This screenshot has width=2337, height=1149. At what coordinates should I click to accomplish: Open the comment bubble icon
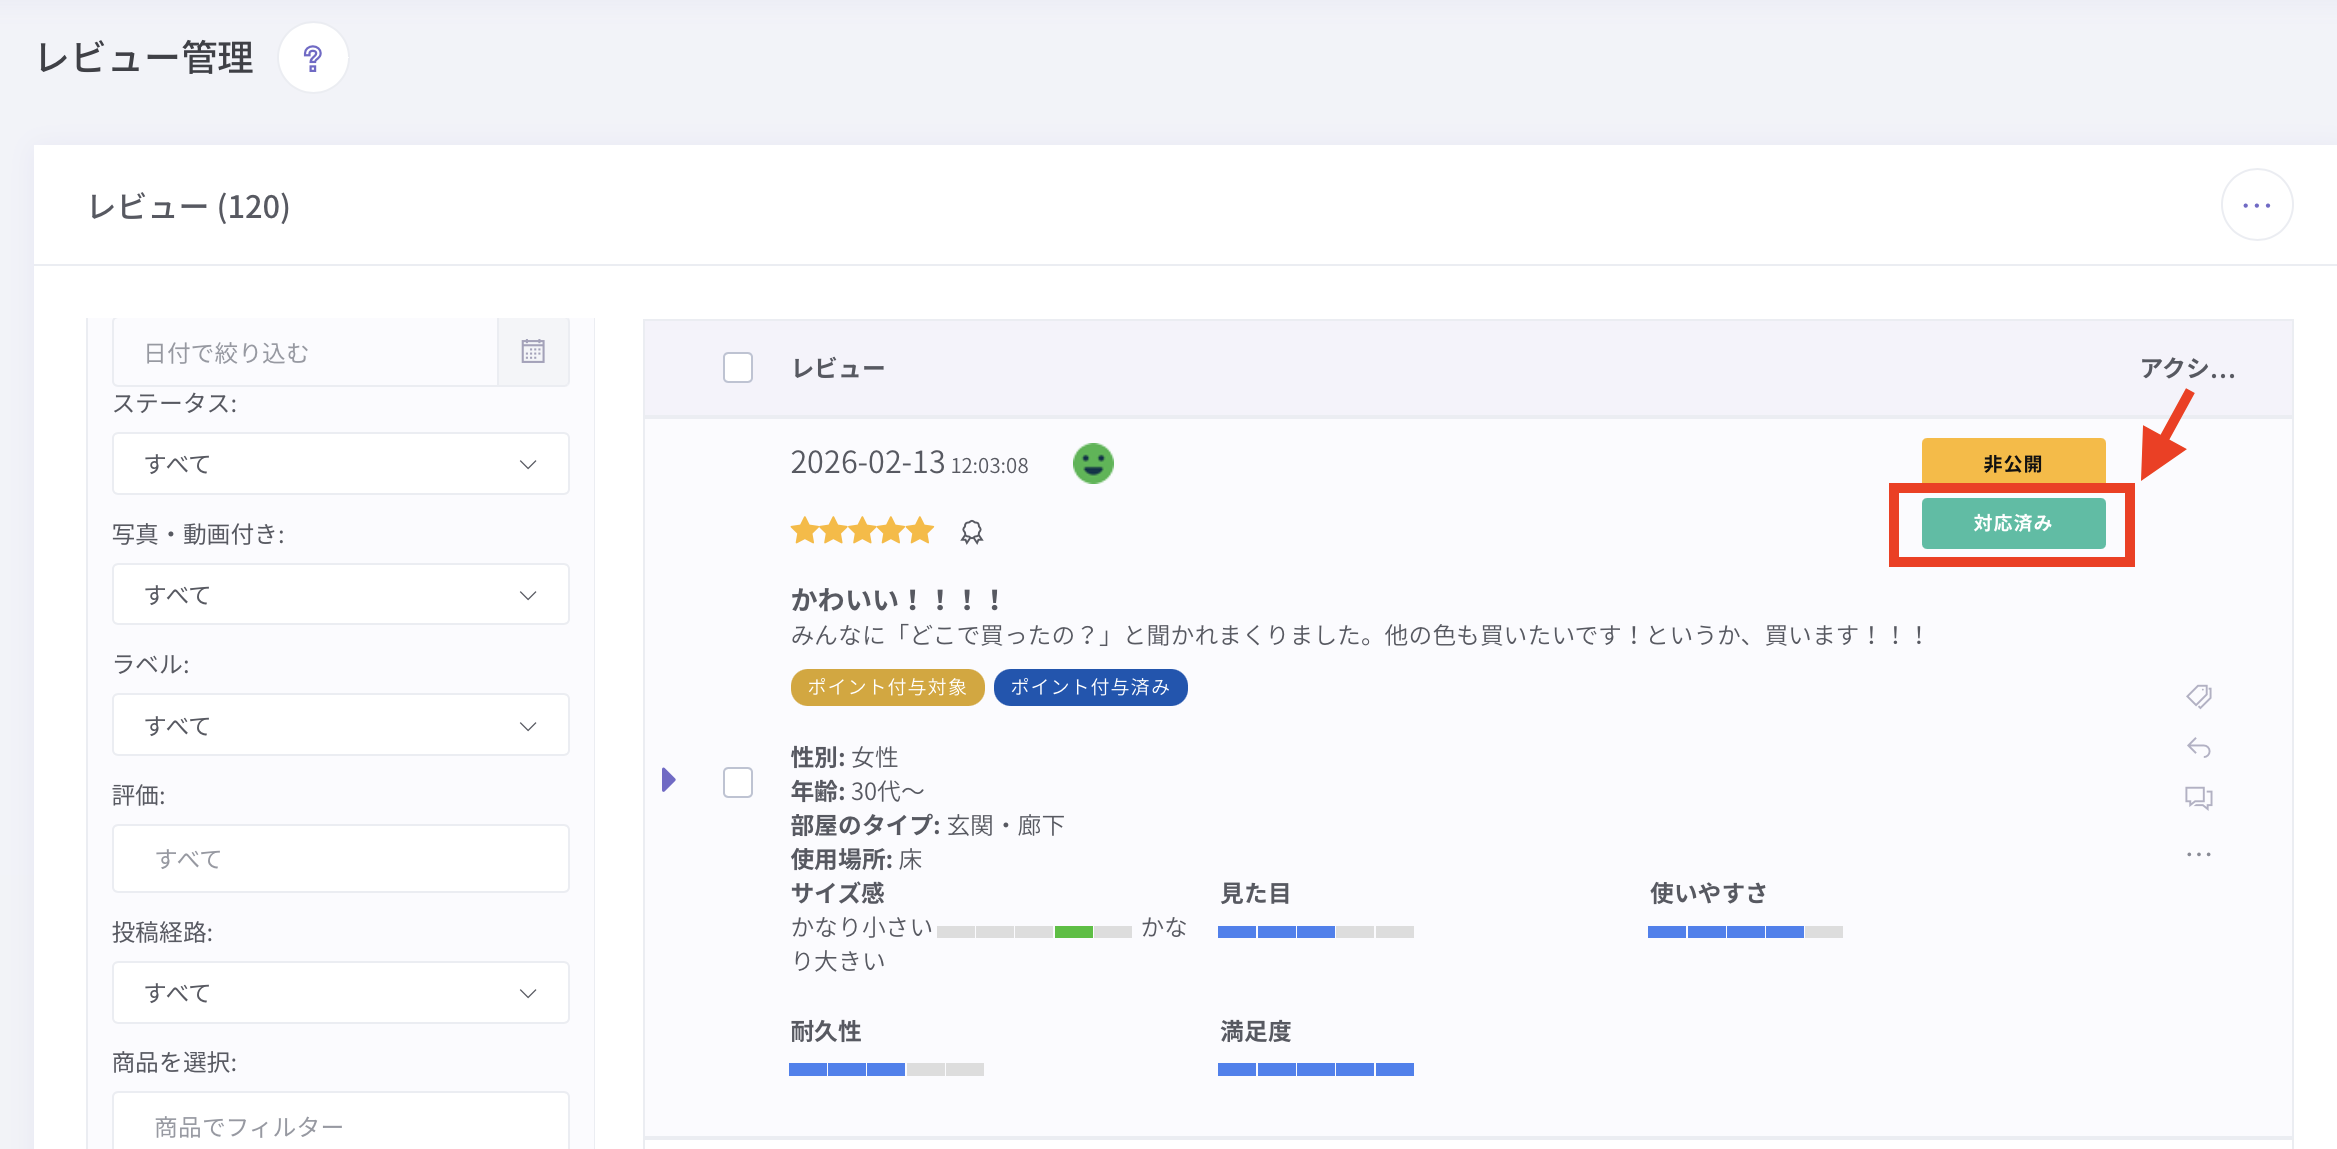point(2198,798)
